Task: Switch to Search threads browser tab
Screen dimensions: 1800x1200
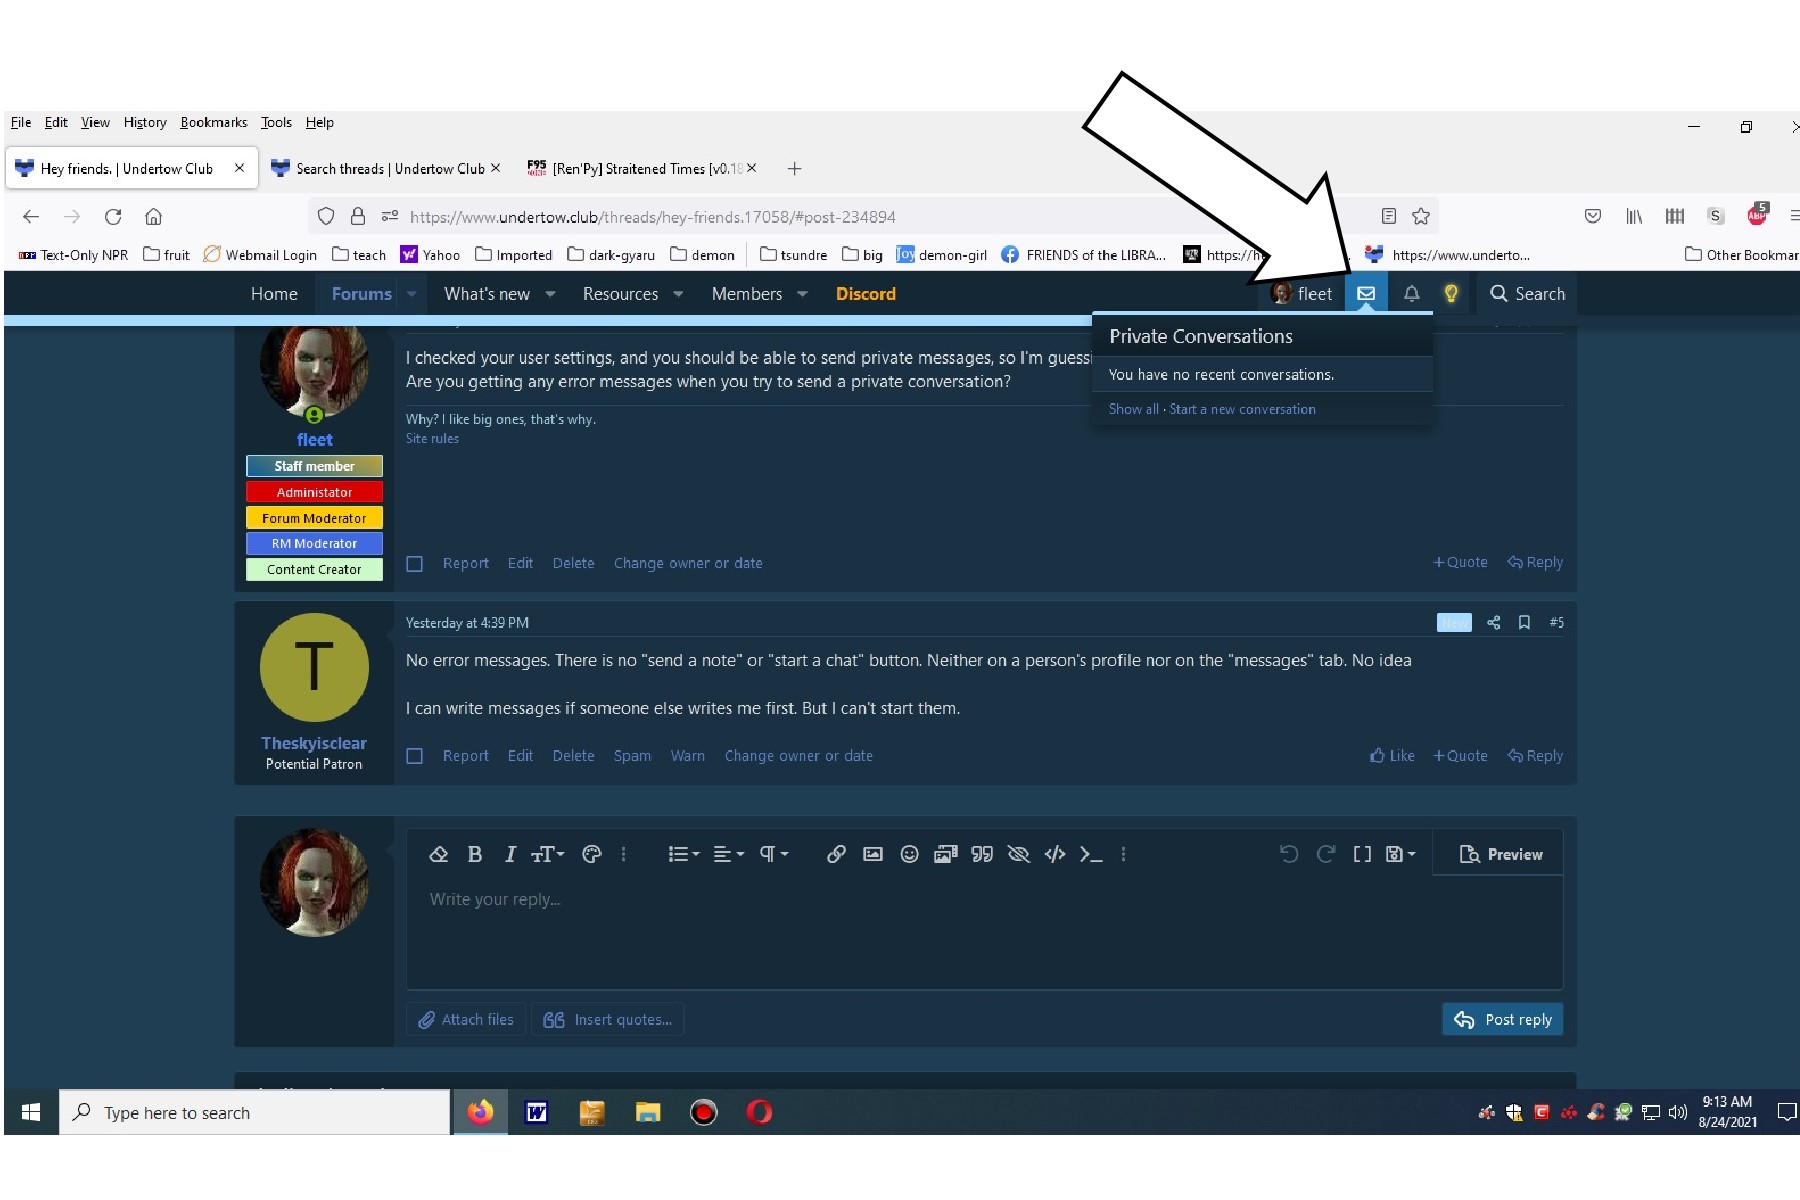Action: tap(388, 169)
